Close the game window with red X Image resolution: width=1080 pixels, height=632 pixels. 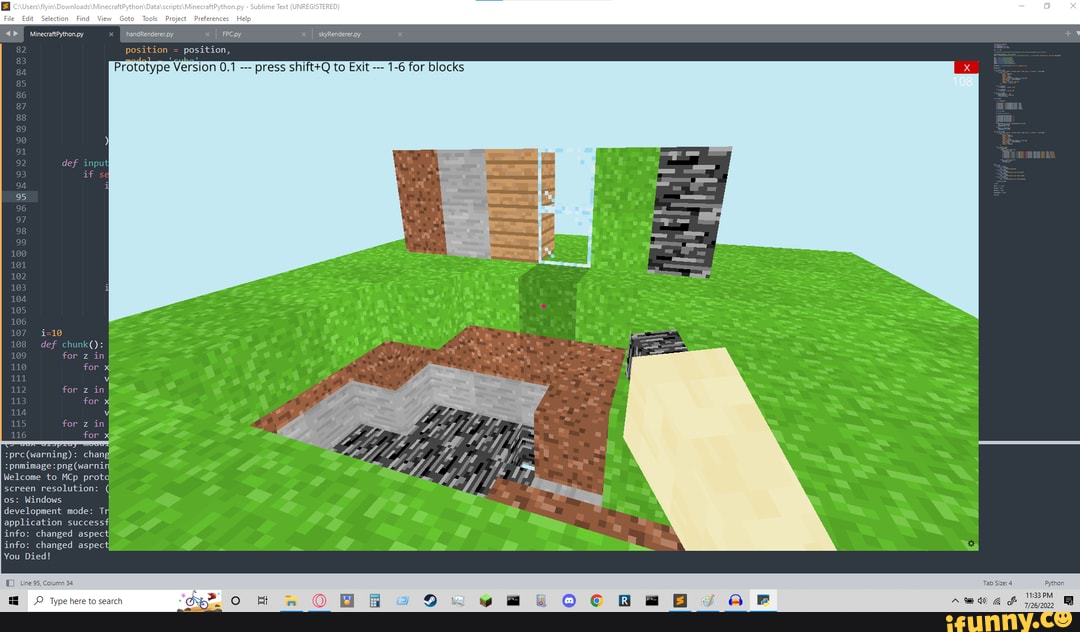tap(966, 67)
